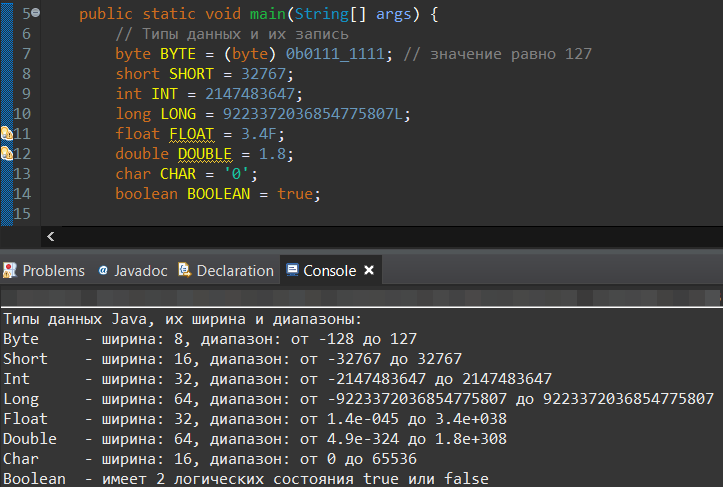Viewport: 723px width, 487px height.
Task: Close the Console view with its X
Action: click(x=369, y=270)
